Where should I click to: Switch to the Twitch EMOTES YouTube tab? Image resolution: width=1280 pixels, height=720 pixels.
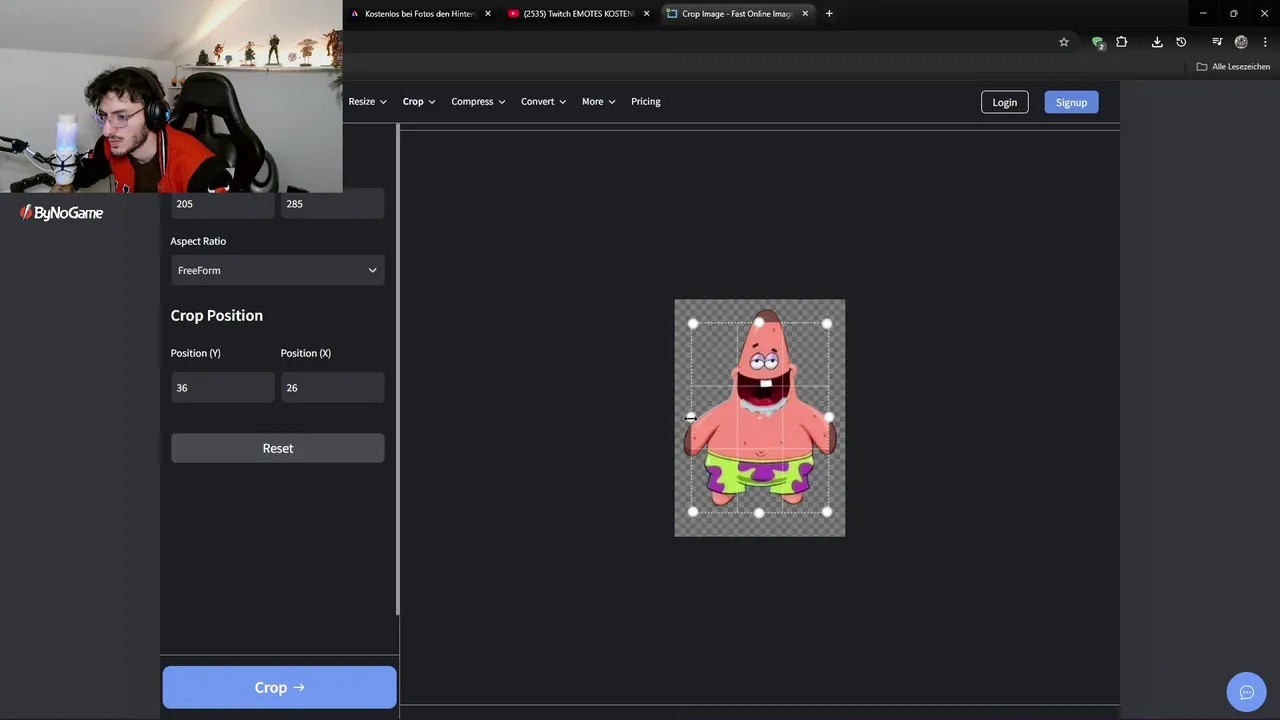click(x=578, y=14)
